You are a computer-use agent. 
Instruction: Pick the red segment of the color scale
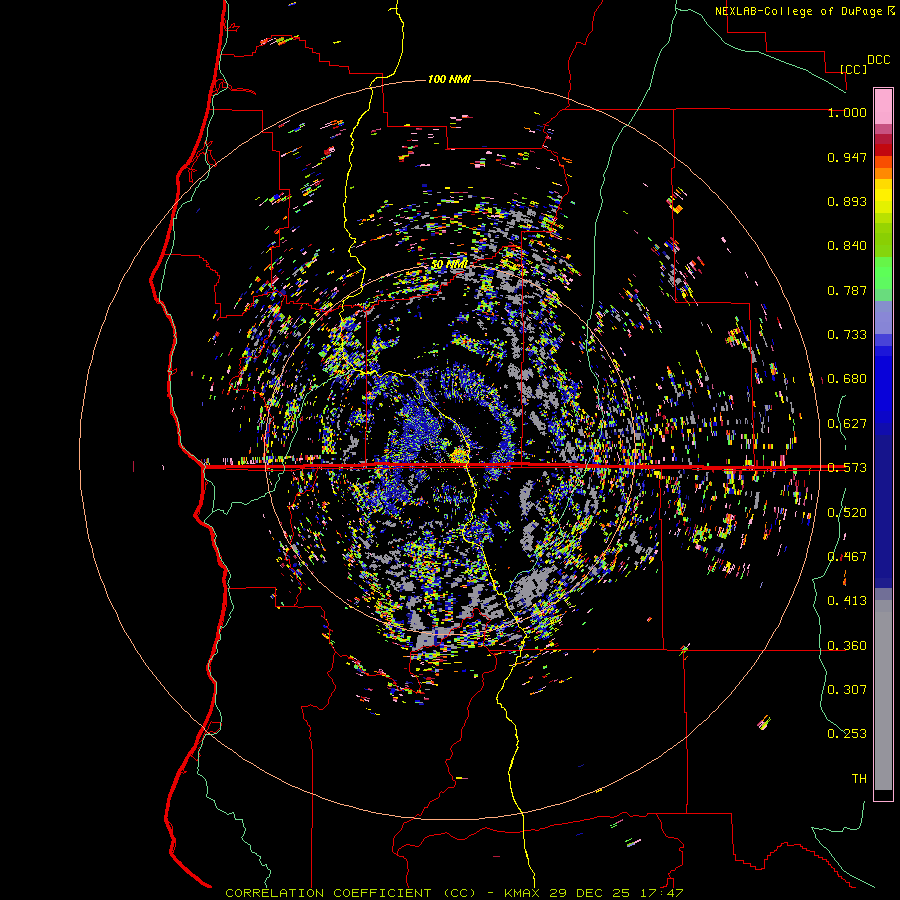point(883,149)
